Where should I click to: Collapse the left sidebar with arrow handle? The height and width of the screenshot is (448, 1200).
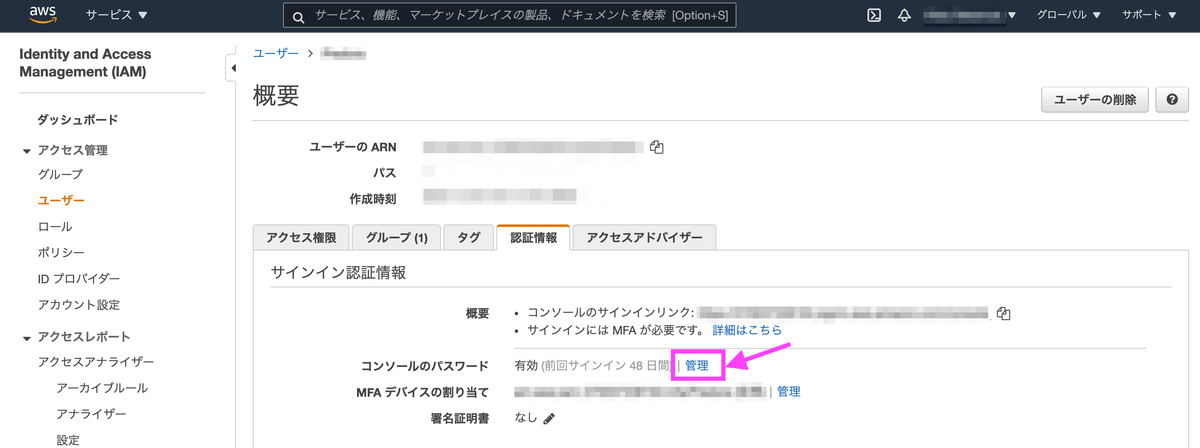[x=232, y=68]
